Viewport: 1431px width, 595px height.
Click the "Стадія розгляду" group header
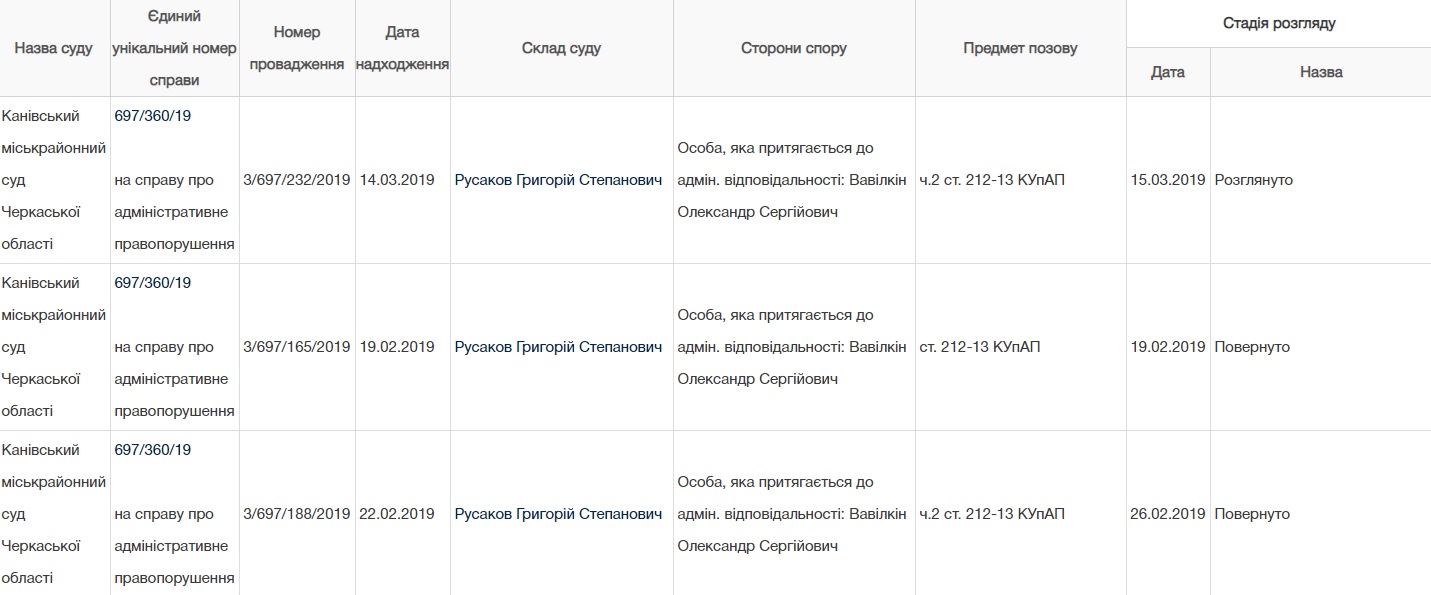[x=1278, y=23]
